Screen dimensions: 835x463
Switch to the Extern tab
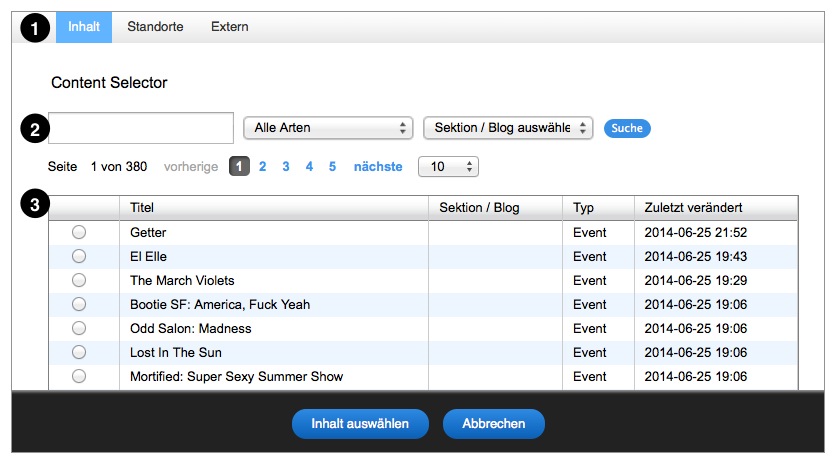pos(230,27)
